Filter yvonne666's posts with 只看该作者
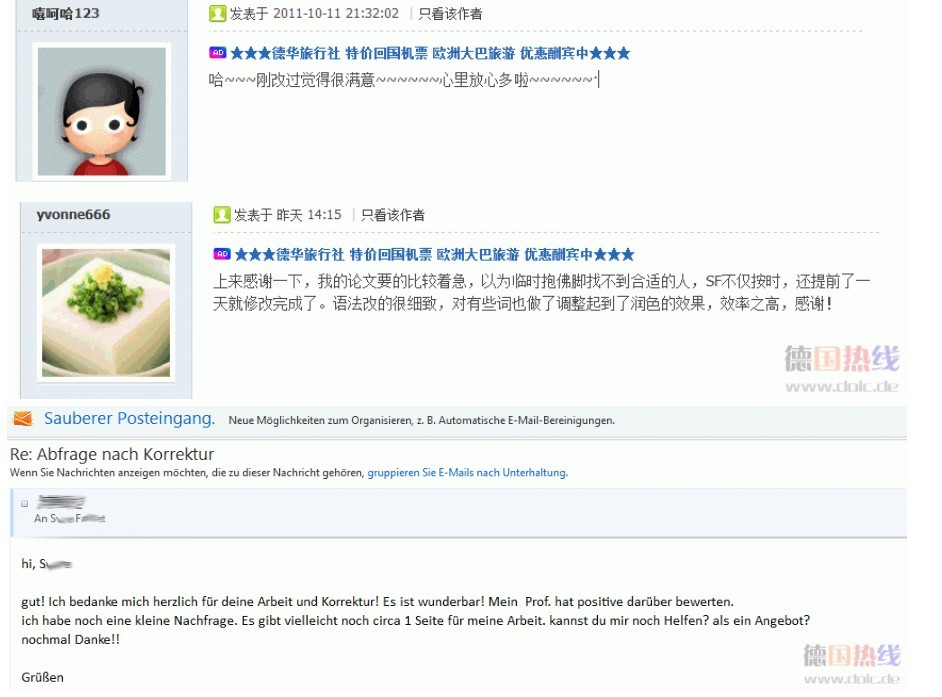 pyautogui.click(x=393, y=215)
